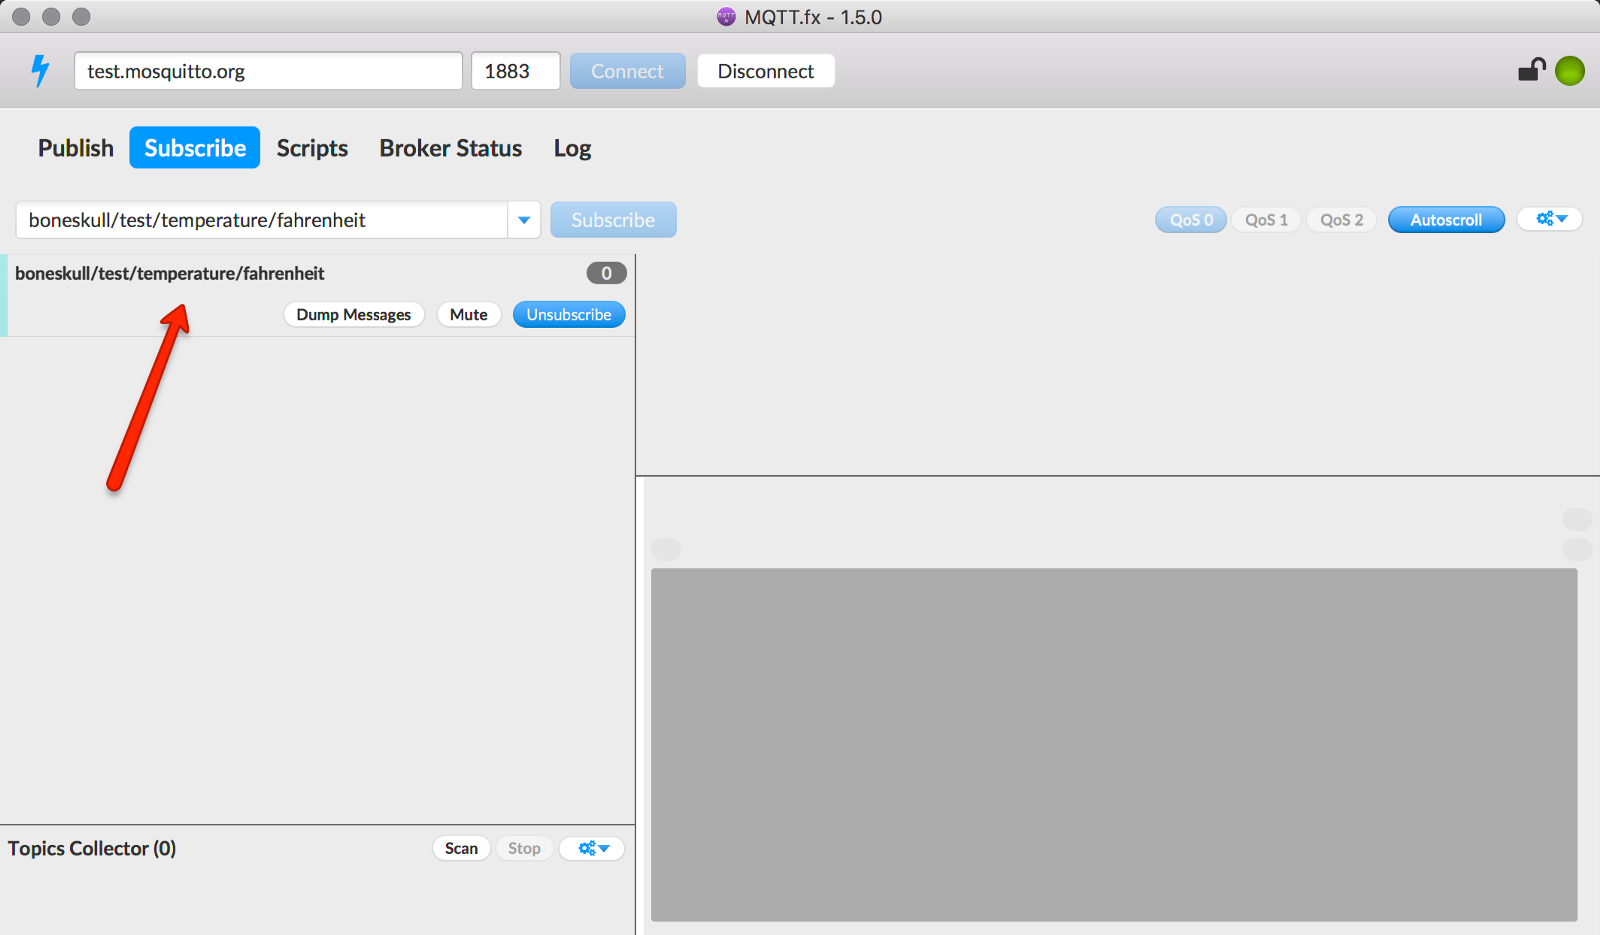Screen dimensions: 1600x935
Task: Select QoS 2 level
Action: tap(1341, 220)
